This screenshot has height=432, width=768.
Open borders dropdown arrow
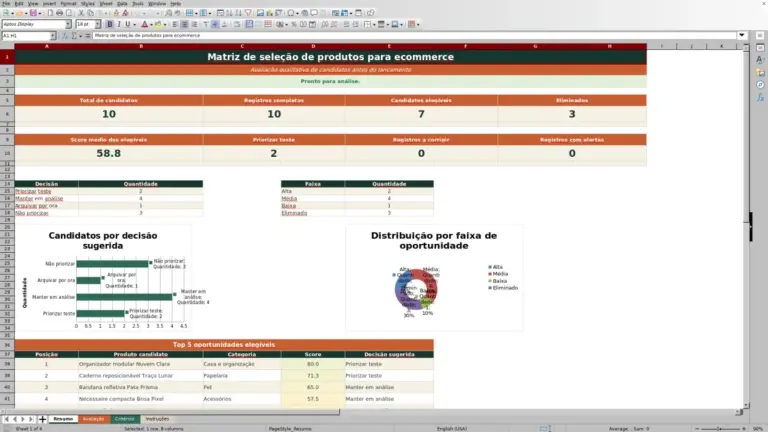[374, 24]
